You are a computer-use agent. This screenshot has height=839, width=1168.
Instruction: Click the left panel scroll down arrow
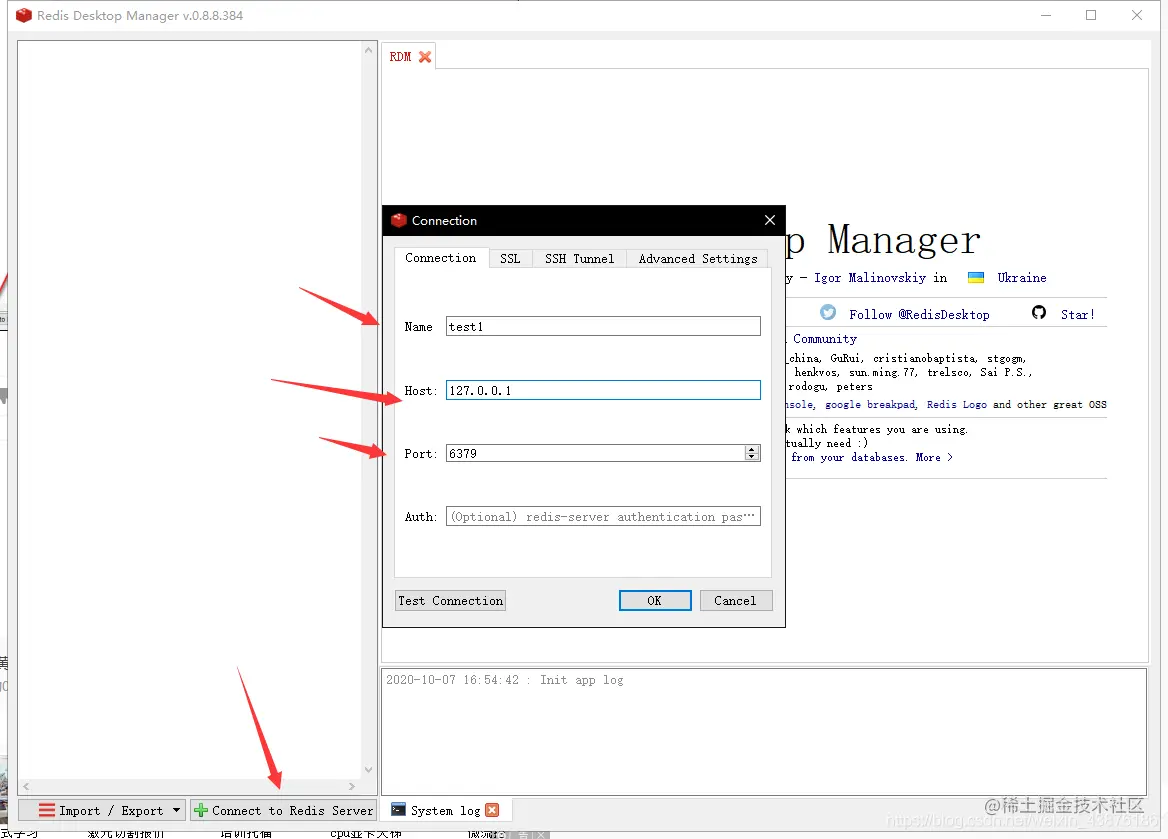pyautogui.click(x=368, y=770)
